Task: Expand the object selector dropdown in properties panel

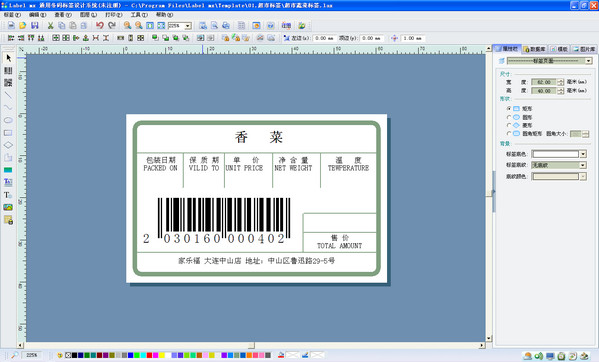Action: click(x=589, y=61)
